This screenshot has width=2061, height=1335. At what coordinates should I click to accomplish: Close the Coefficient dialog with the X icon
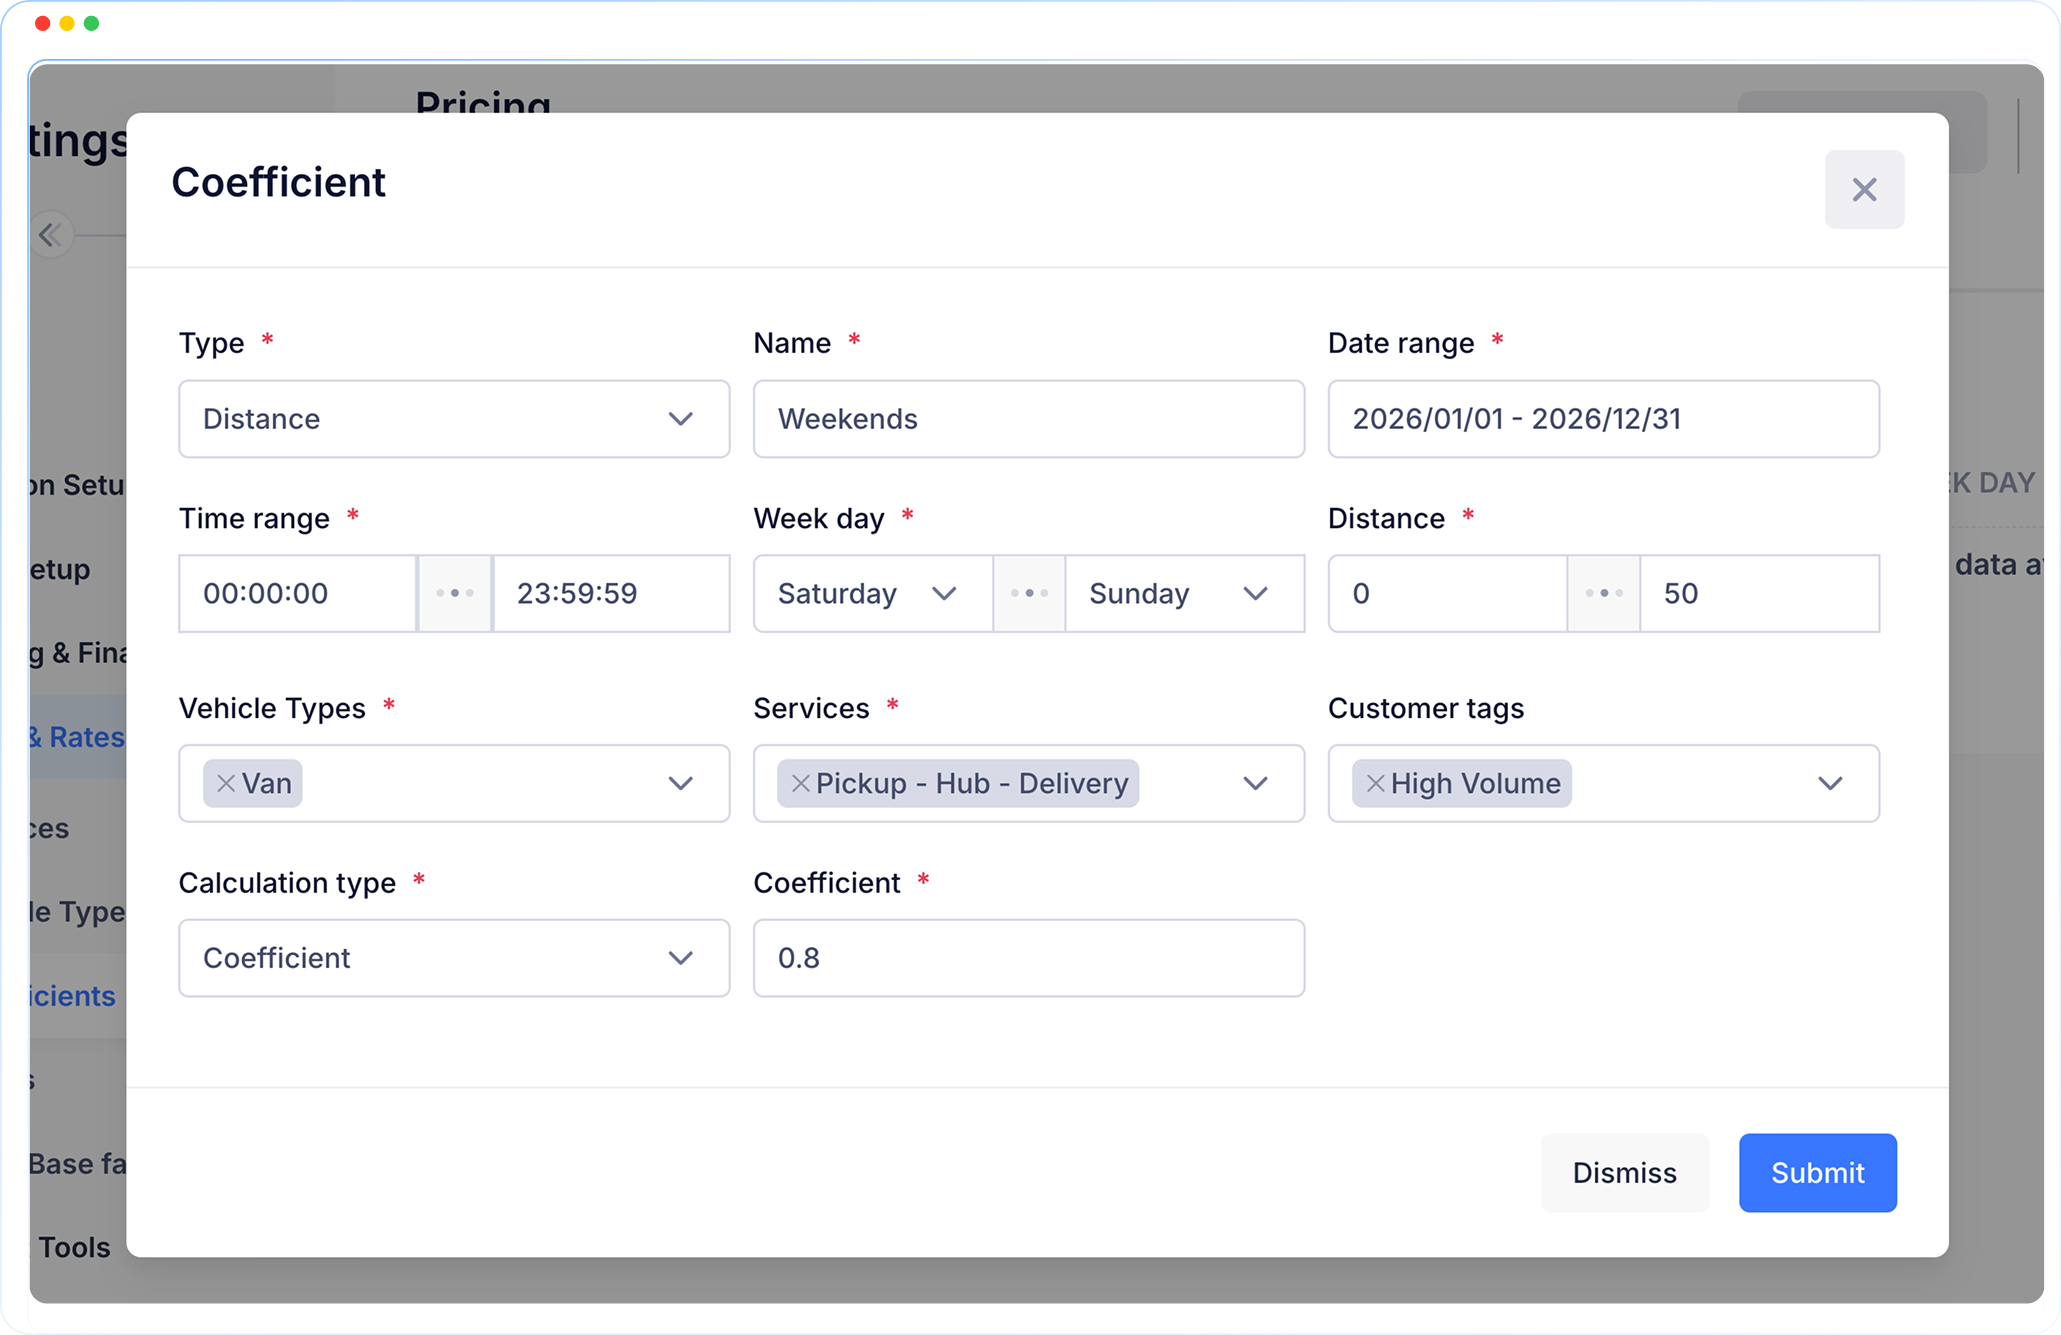[1864, 189]
